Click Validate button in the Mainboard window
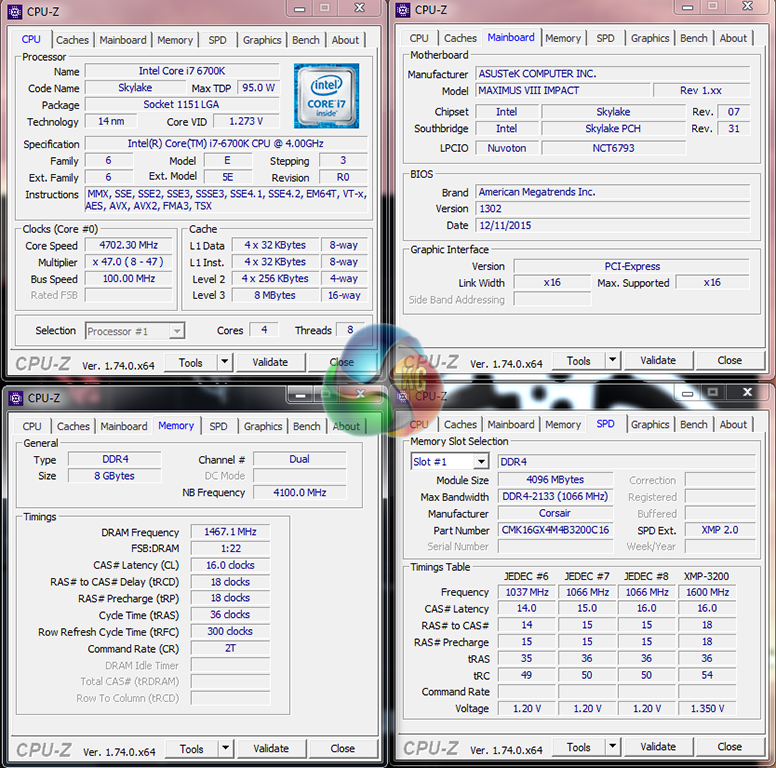The image size is (776, 768). (658, 360)
